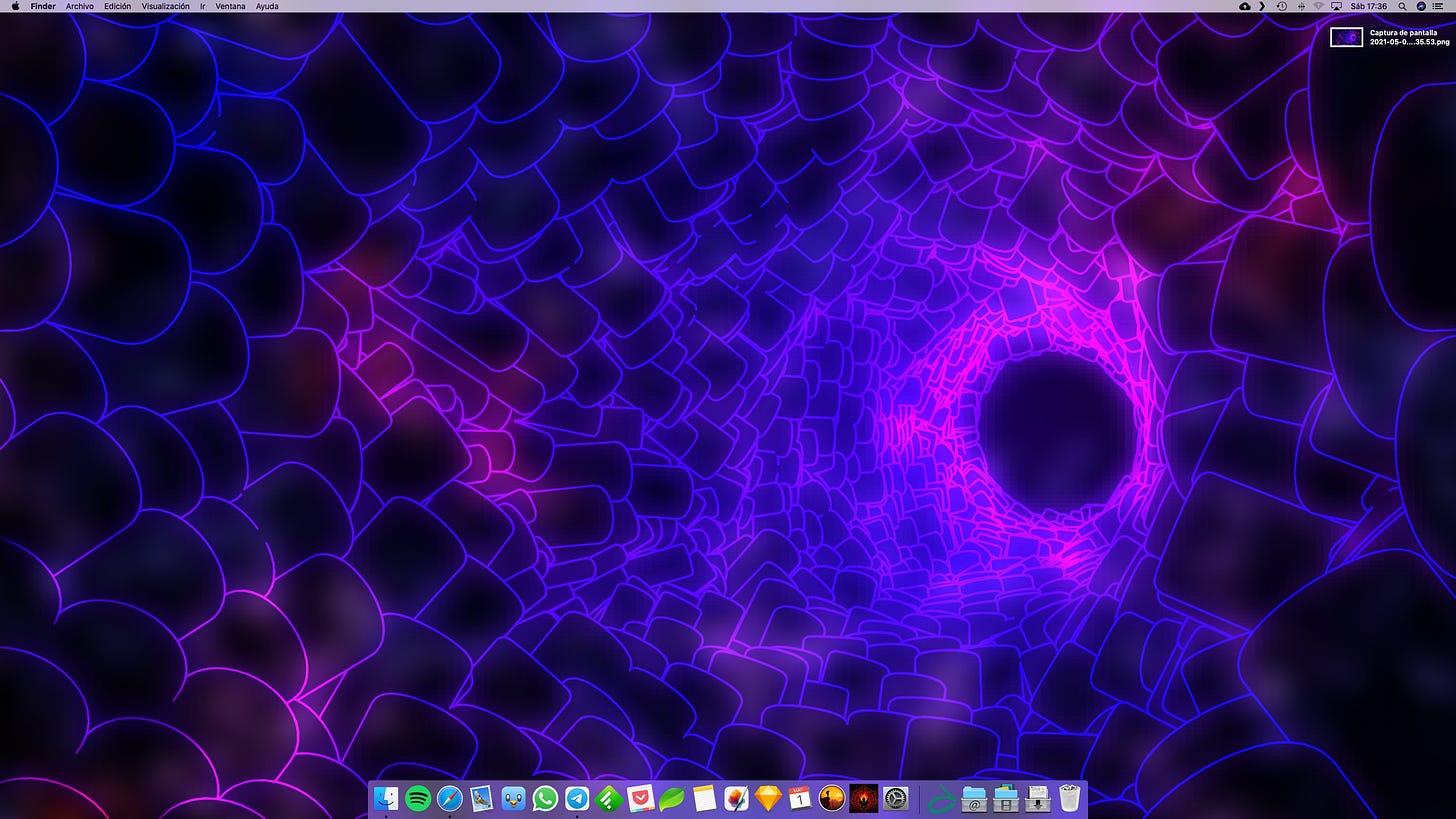Screen dimensions: 1456x819
Task: Open the Notes app in the Dock
Action: (704, 798)
